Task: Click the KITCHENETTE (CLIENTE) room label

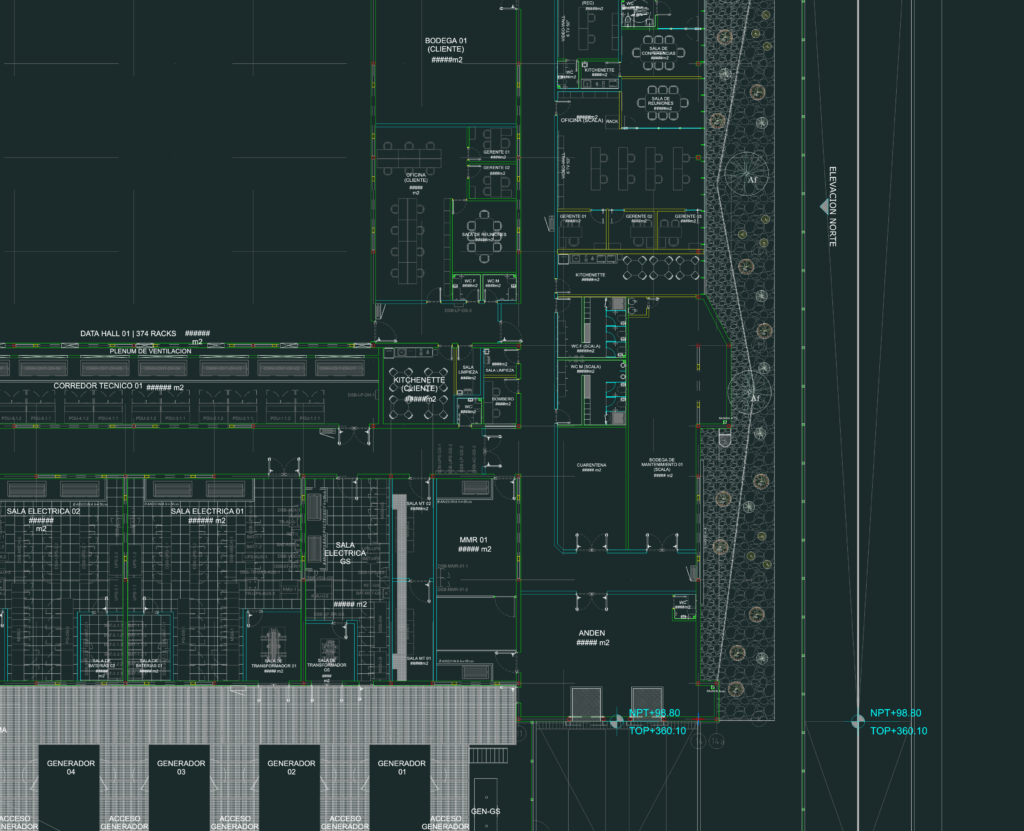Action: tap(419, 384)
